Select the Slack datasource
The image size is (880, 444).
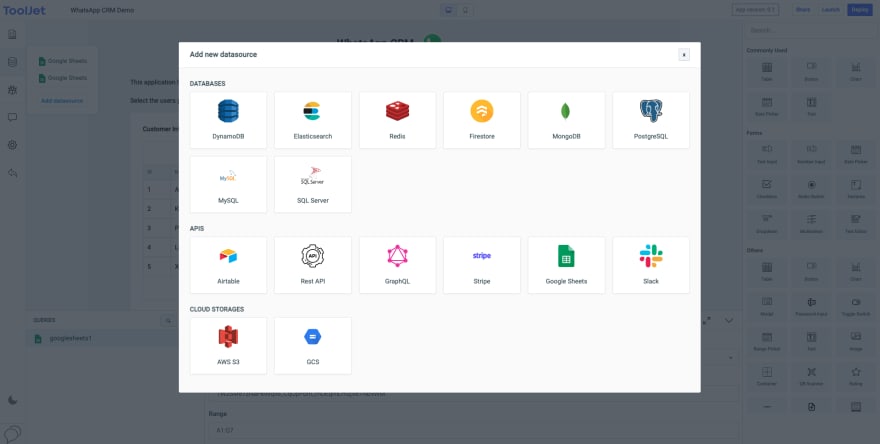click(x=651, y=265)
